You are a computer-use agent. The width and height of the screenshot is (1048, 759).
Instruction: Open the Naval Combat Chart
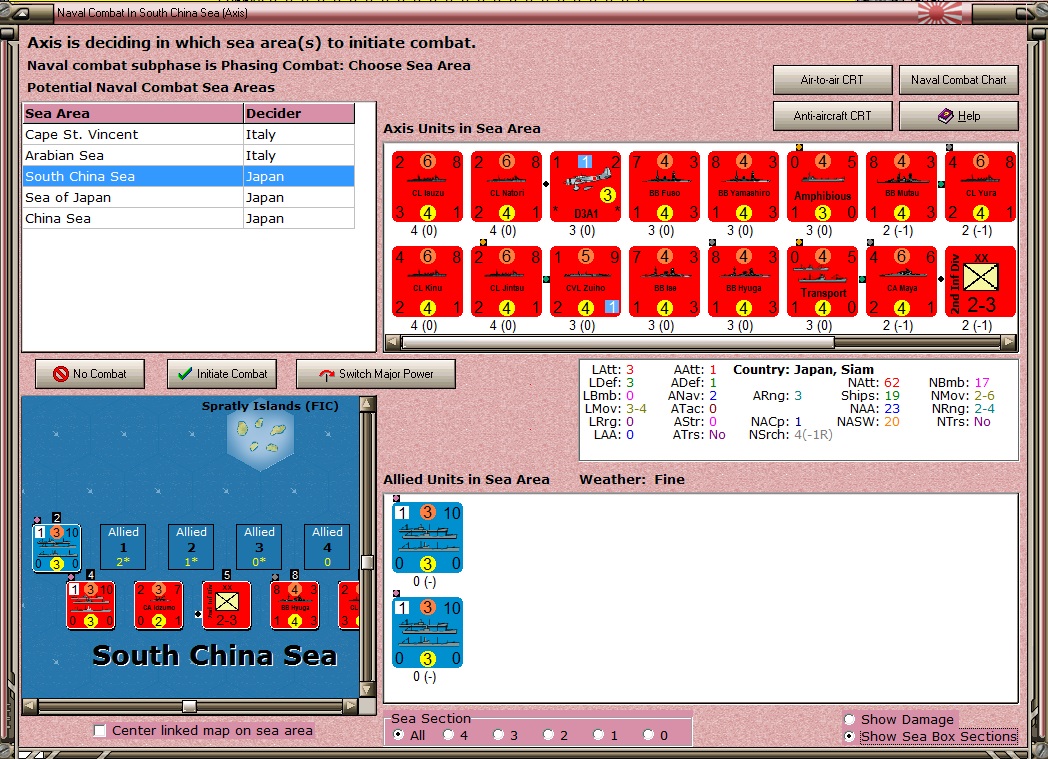point(958,80)
